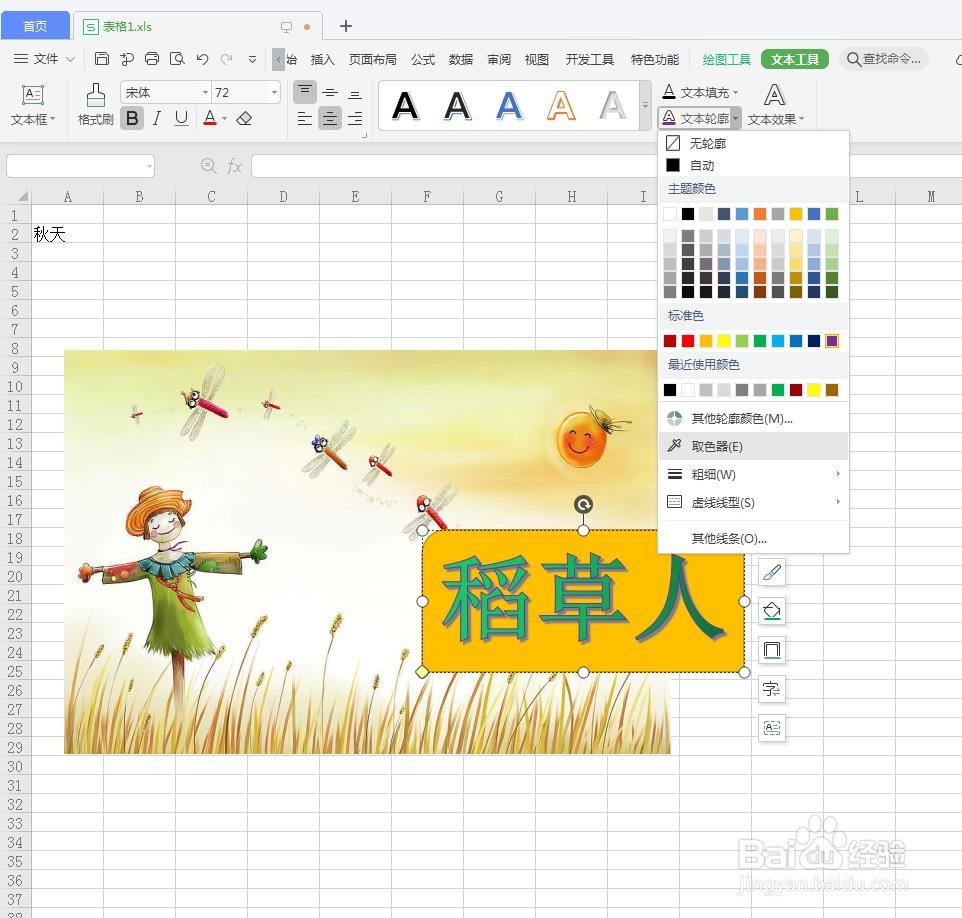Zoom formula bar magnifier icon
This screenshot has height=918, width=962.
(x=209, y=166)
